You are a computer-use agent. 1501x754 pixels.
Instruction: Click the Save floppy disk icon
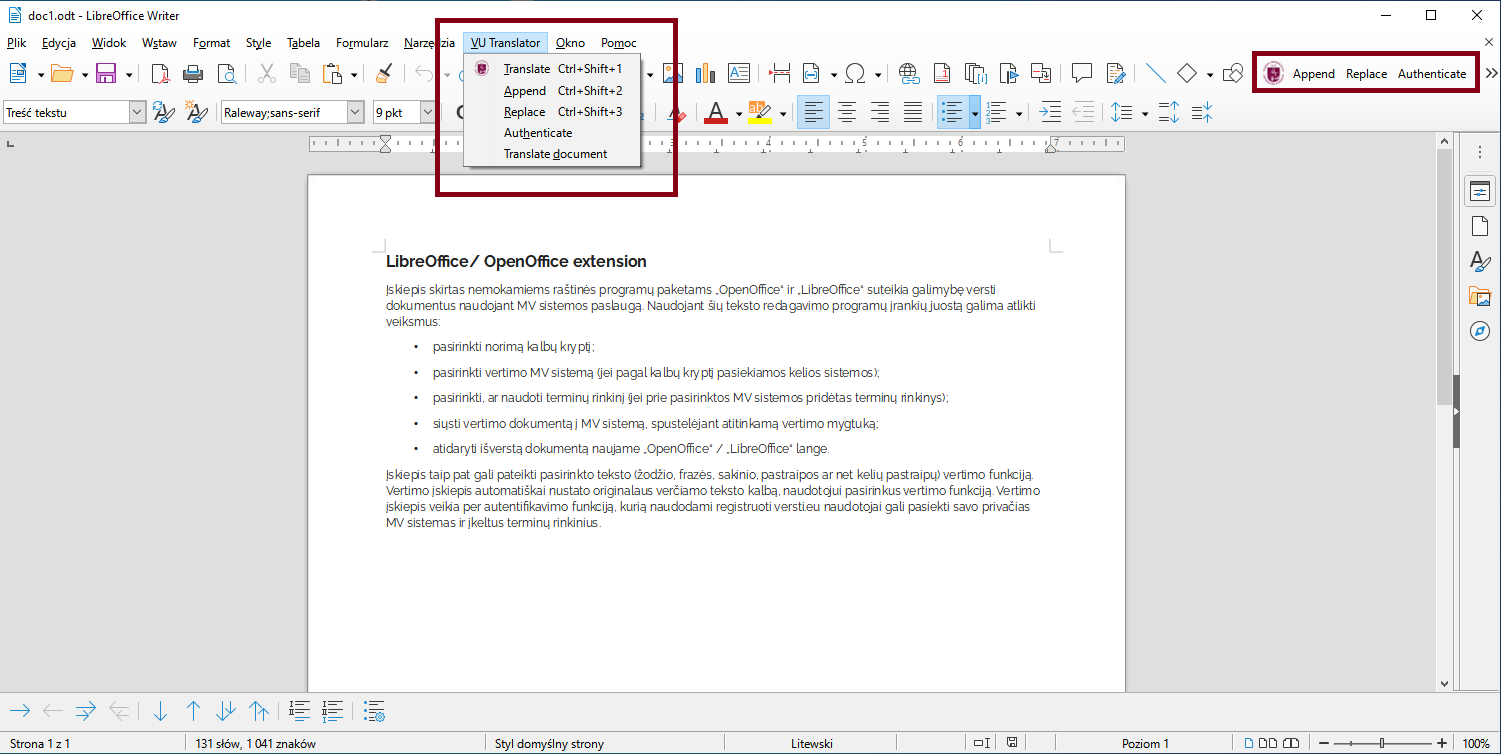click(107, 73)
